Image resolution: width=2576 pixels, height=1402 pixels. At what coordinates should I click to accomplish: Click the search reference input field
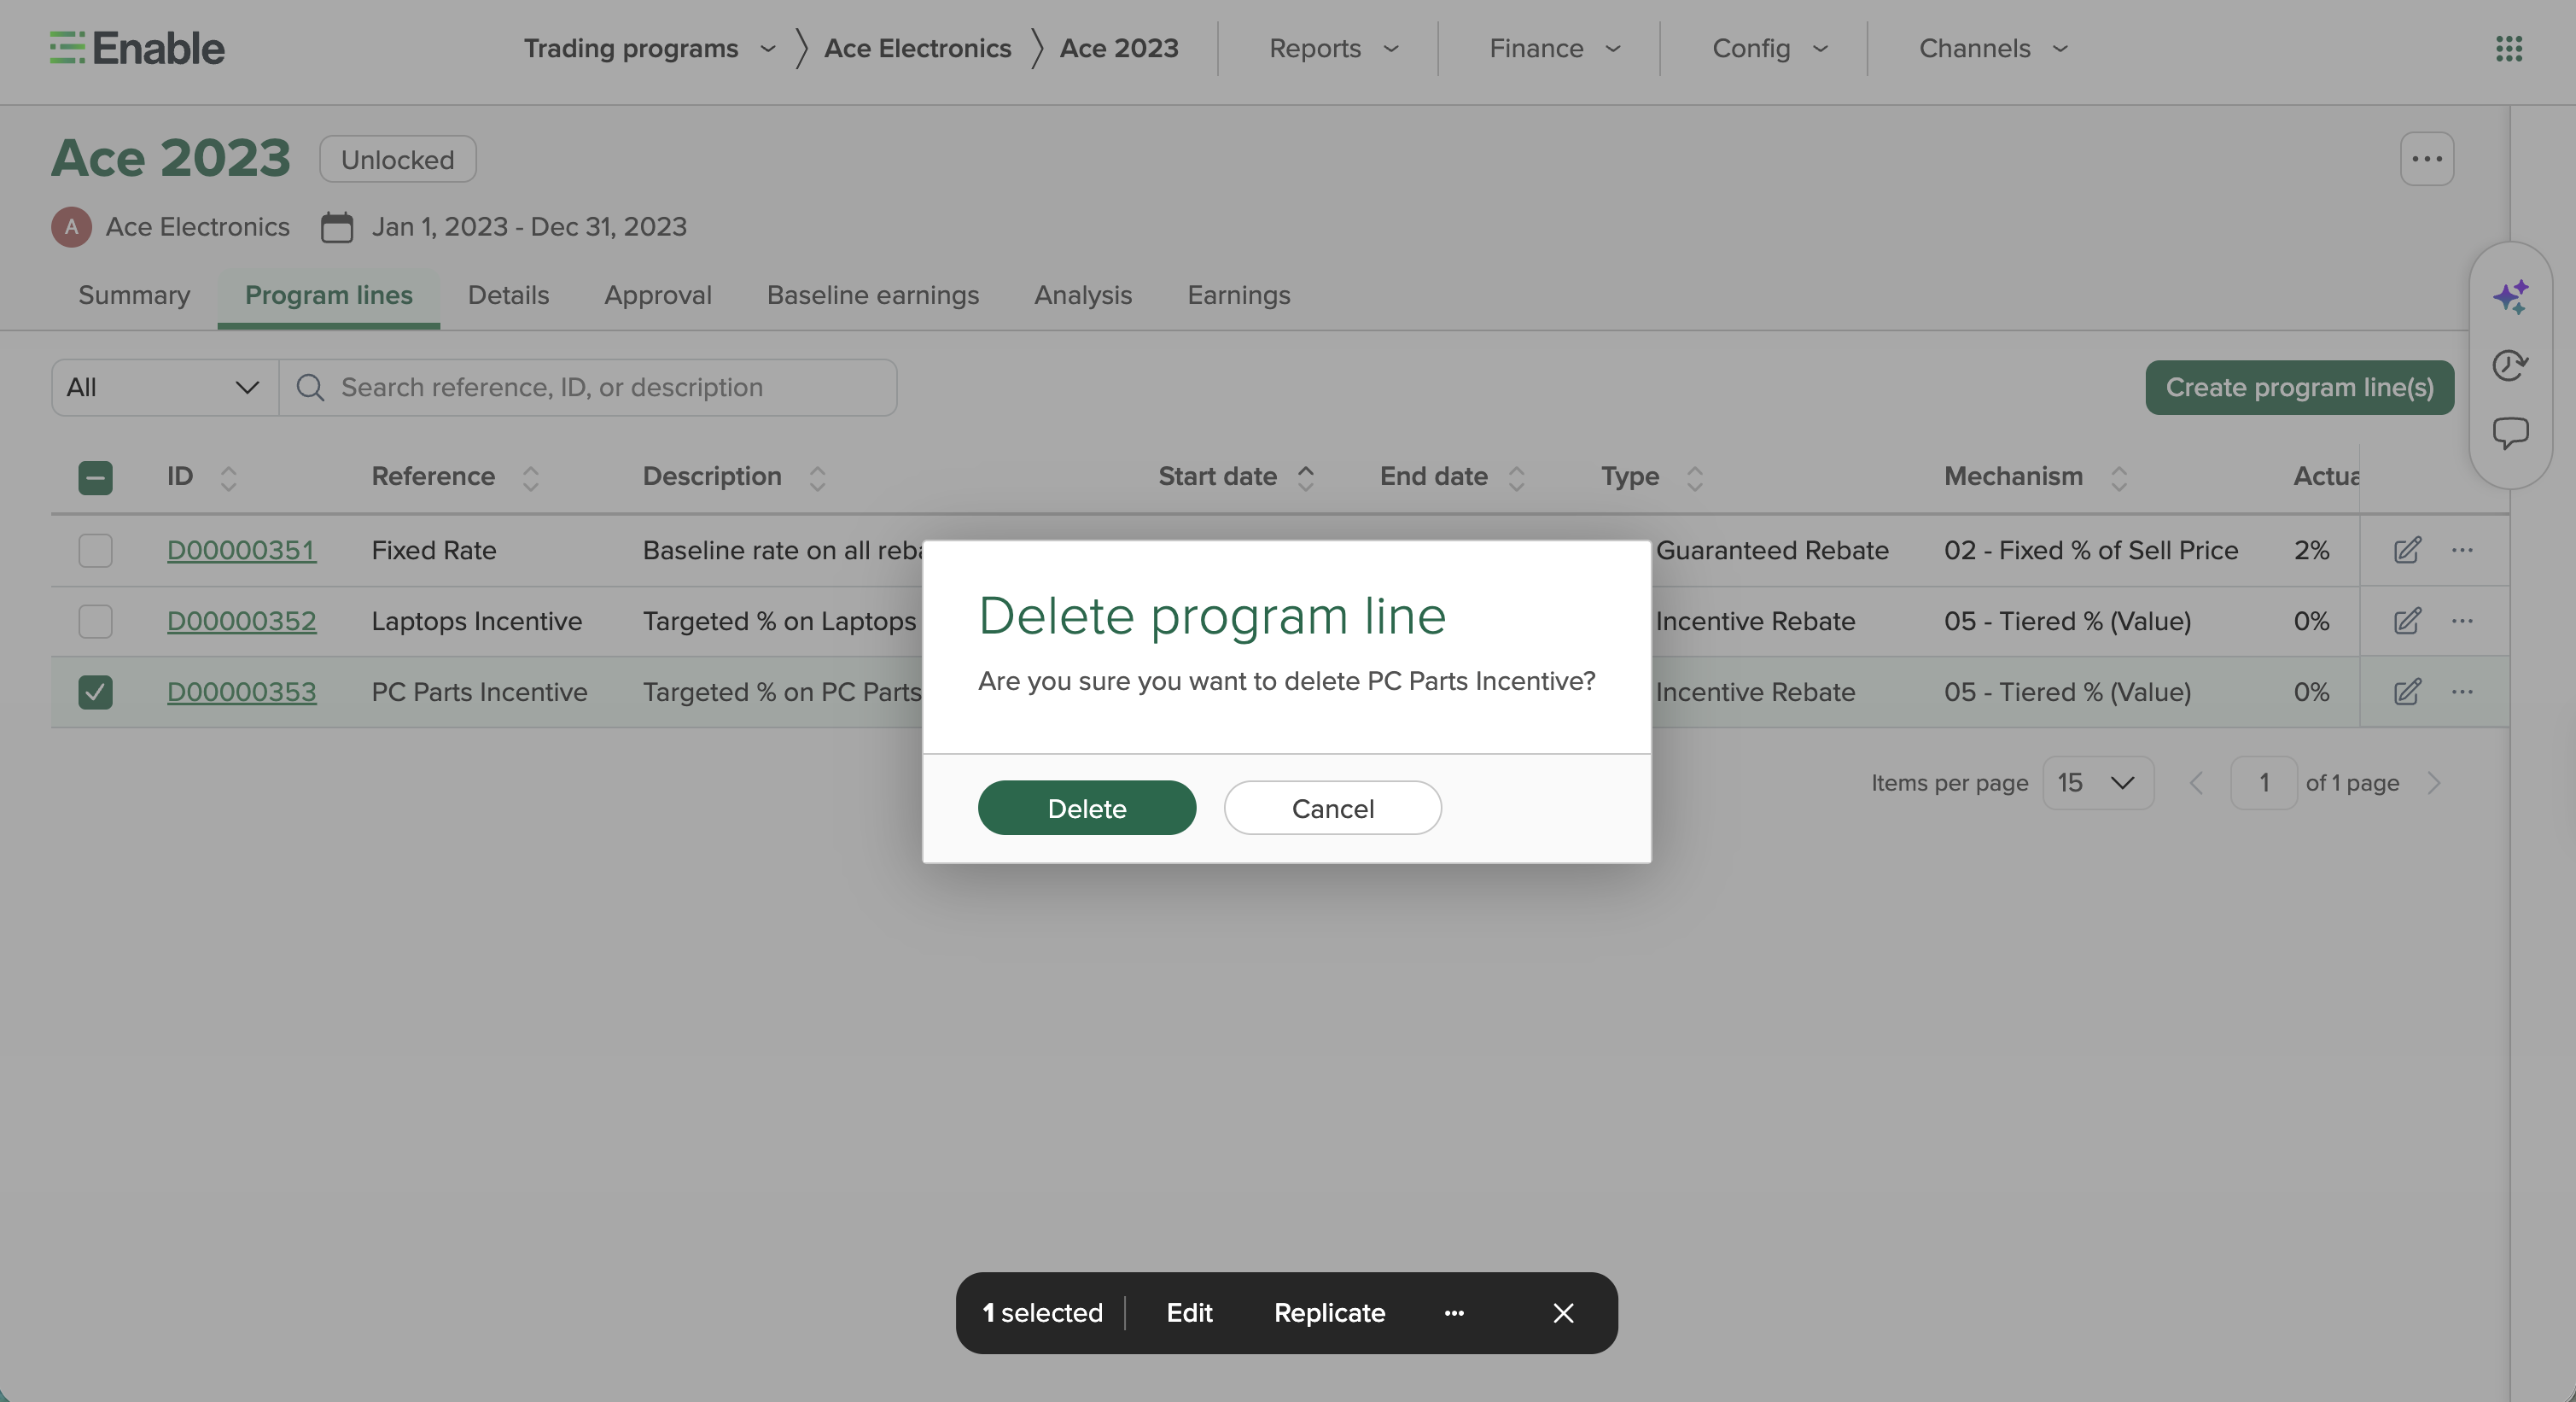point(588,387)
